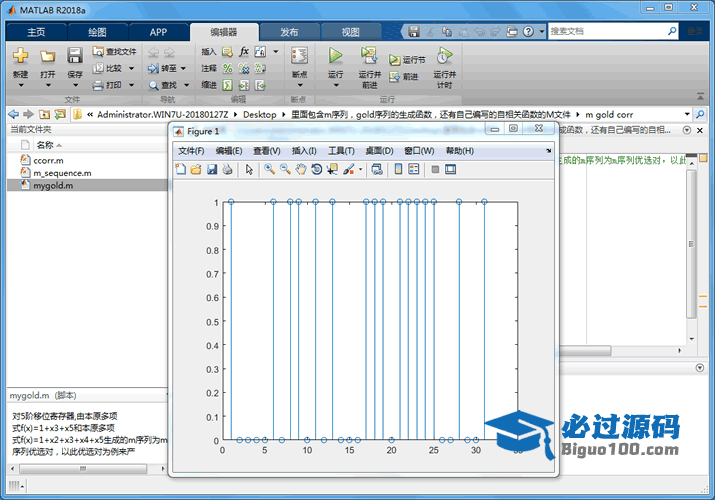The width and height of the screenshot is (715, 500).
Task: Select ccorr.m in the current folder list
Action: point(47,160)
